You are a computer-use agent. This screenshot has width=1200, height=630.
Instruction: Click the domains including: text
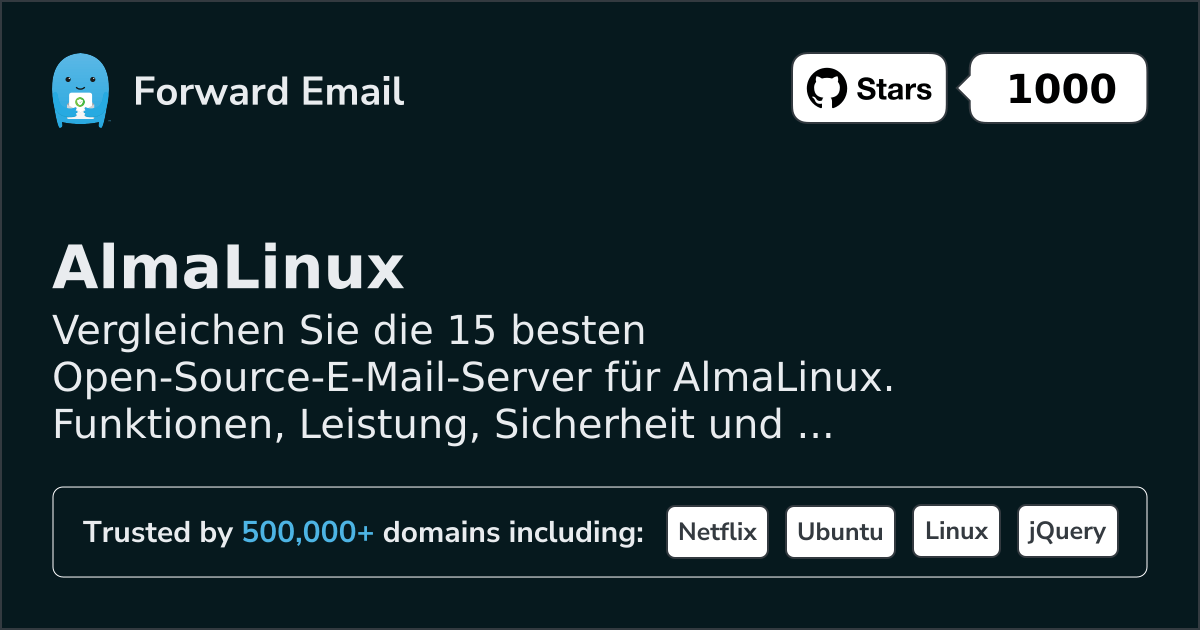[513, 532]
